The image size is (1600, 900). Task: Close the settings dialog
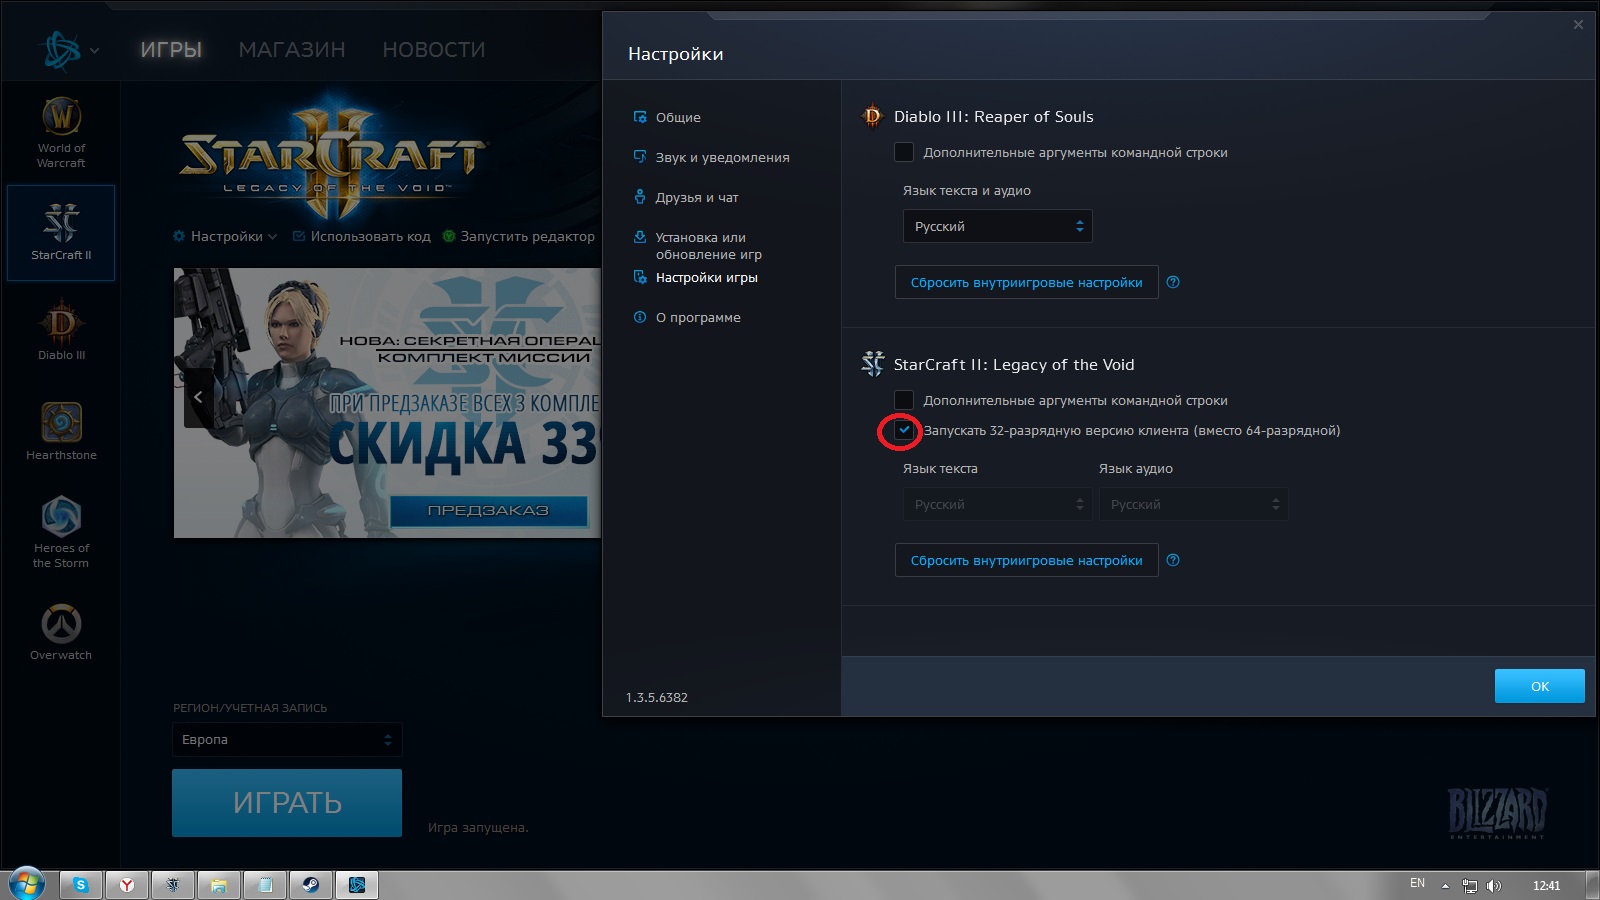(x=1578, y=24)
